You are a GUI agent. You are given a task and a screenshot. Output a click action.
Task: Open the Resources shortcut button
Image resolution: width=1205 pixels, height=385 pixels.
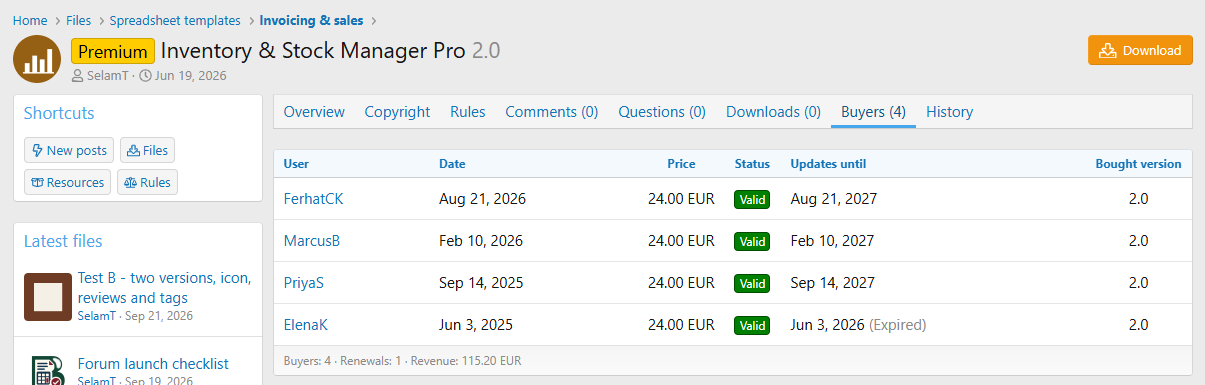click(67, 182)
